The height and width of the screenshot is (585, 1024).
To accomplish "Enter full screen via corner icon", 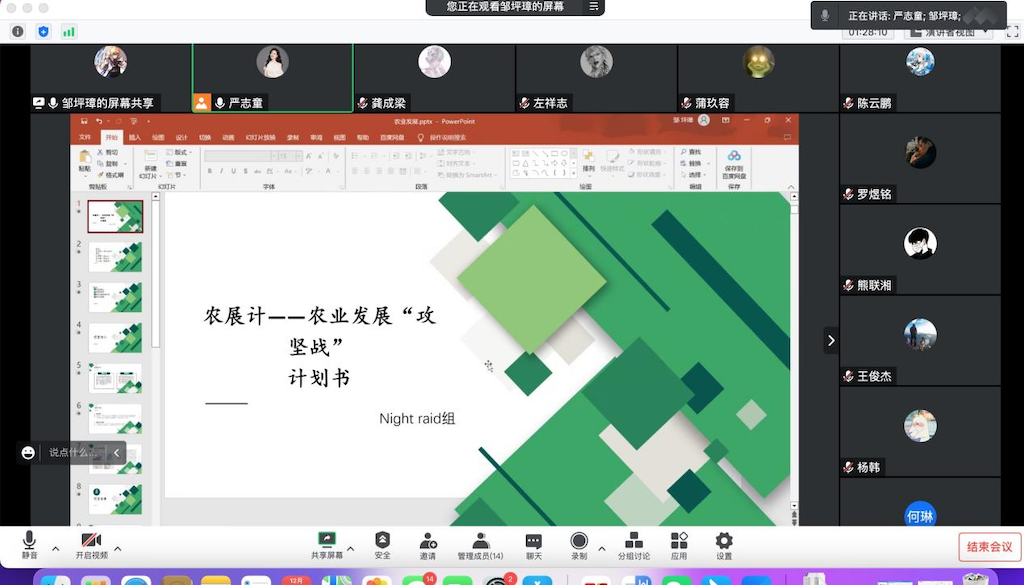I will [1012, 31].
